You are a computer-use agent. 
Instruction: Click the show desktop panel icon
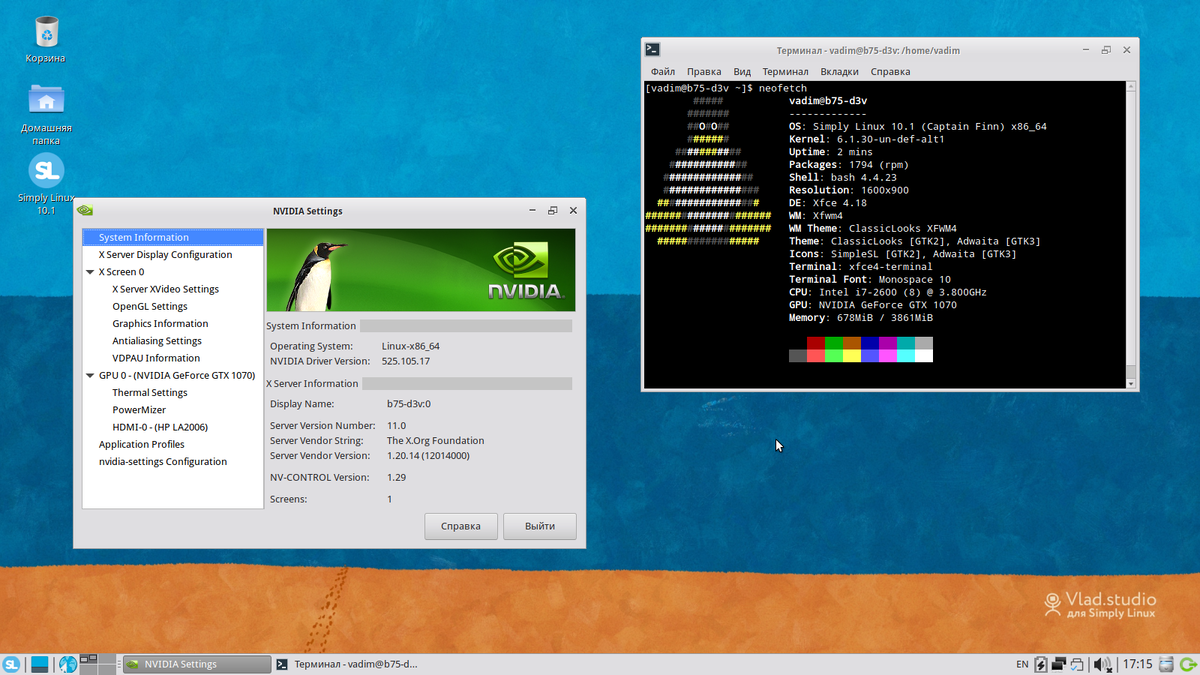point(40,664)
